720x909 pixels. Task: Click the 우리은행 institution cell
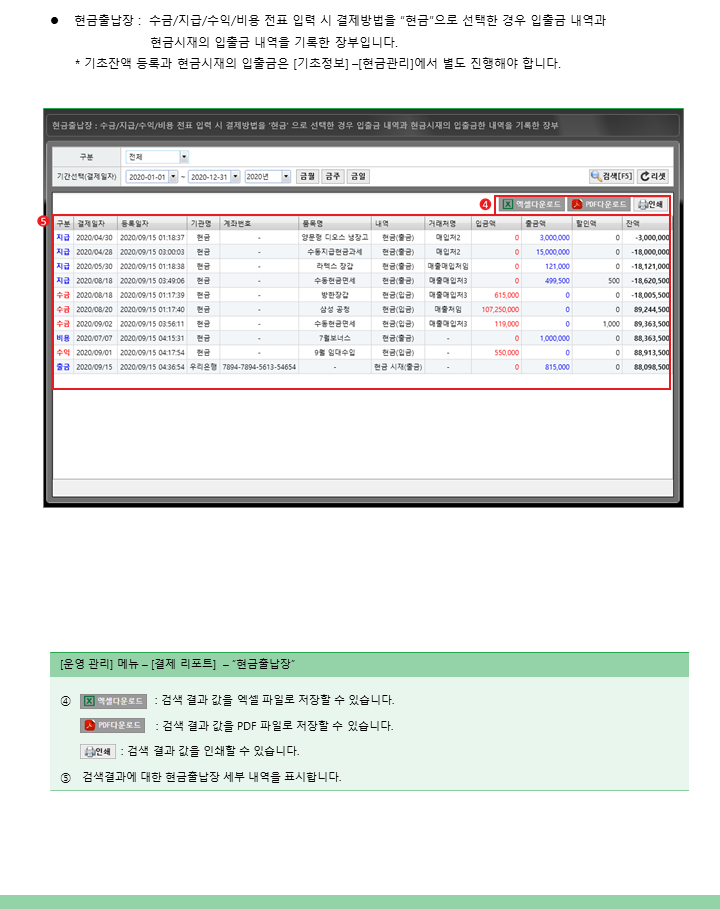coord(203,367)
